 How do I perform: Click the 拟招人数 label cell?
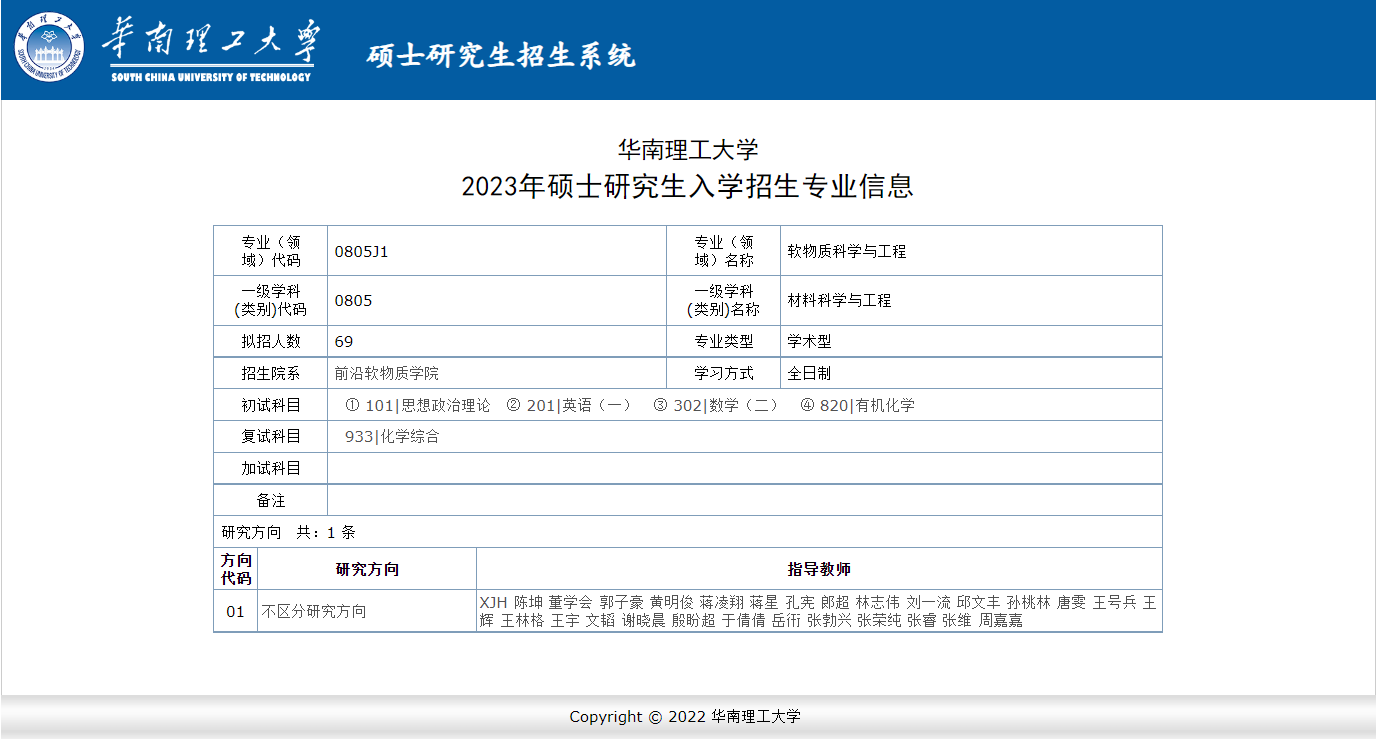[270, 341]
